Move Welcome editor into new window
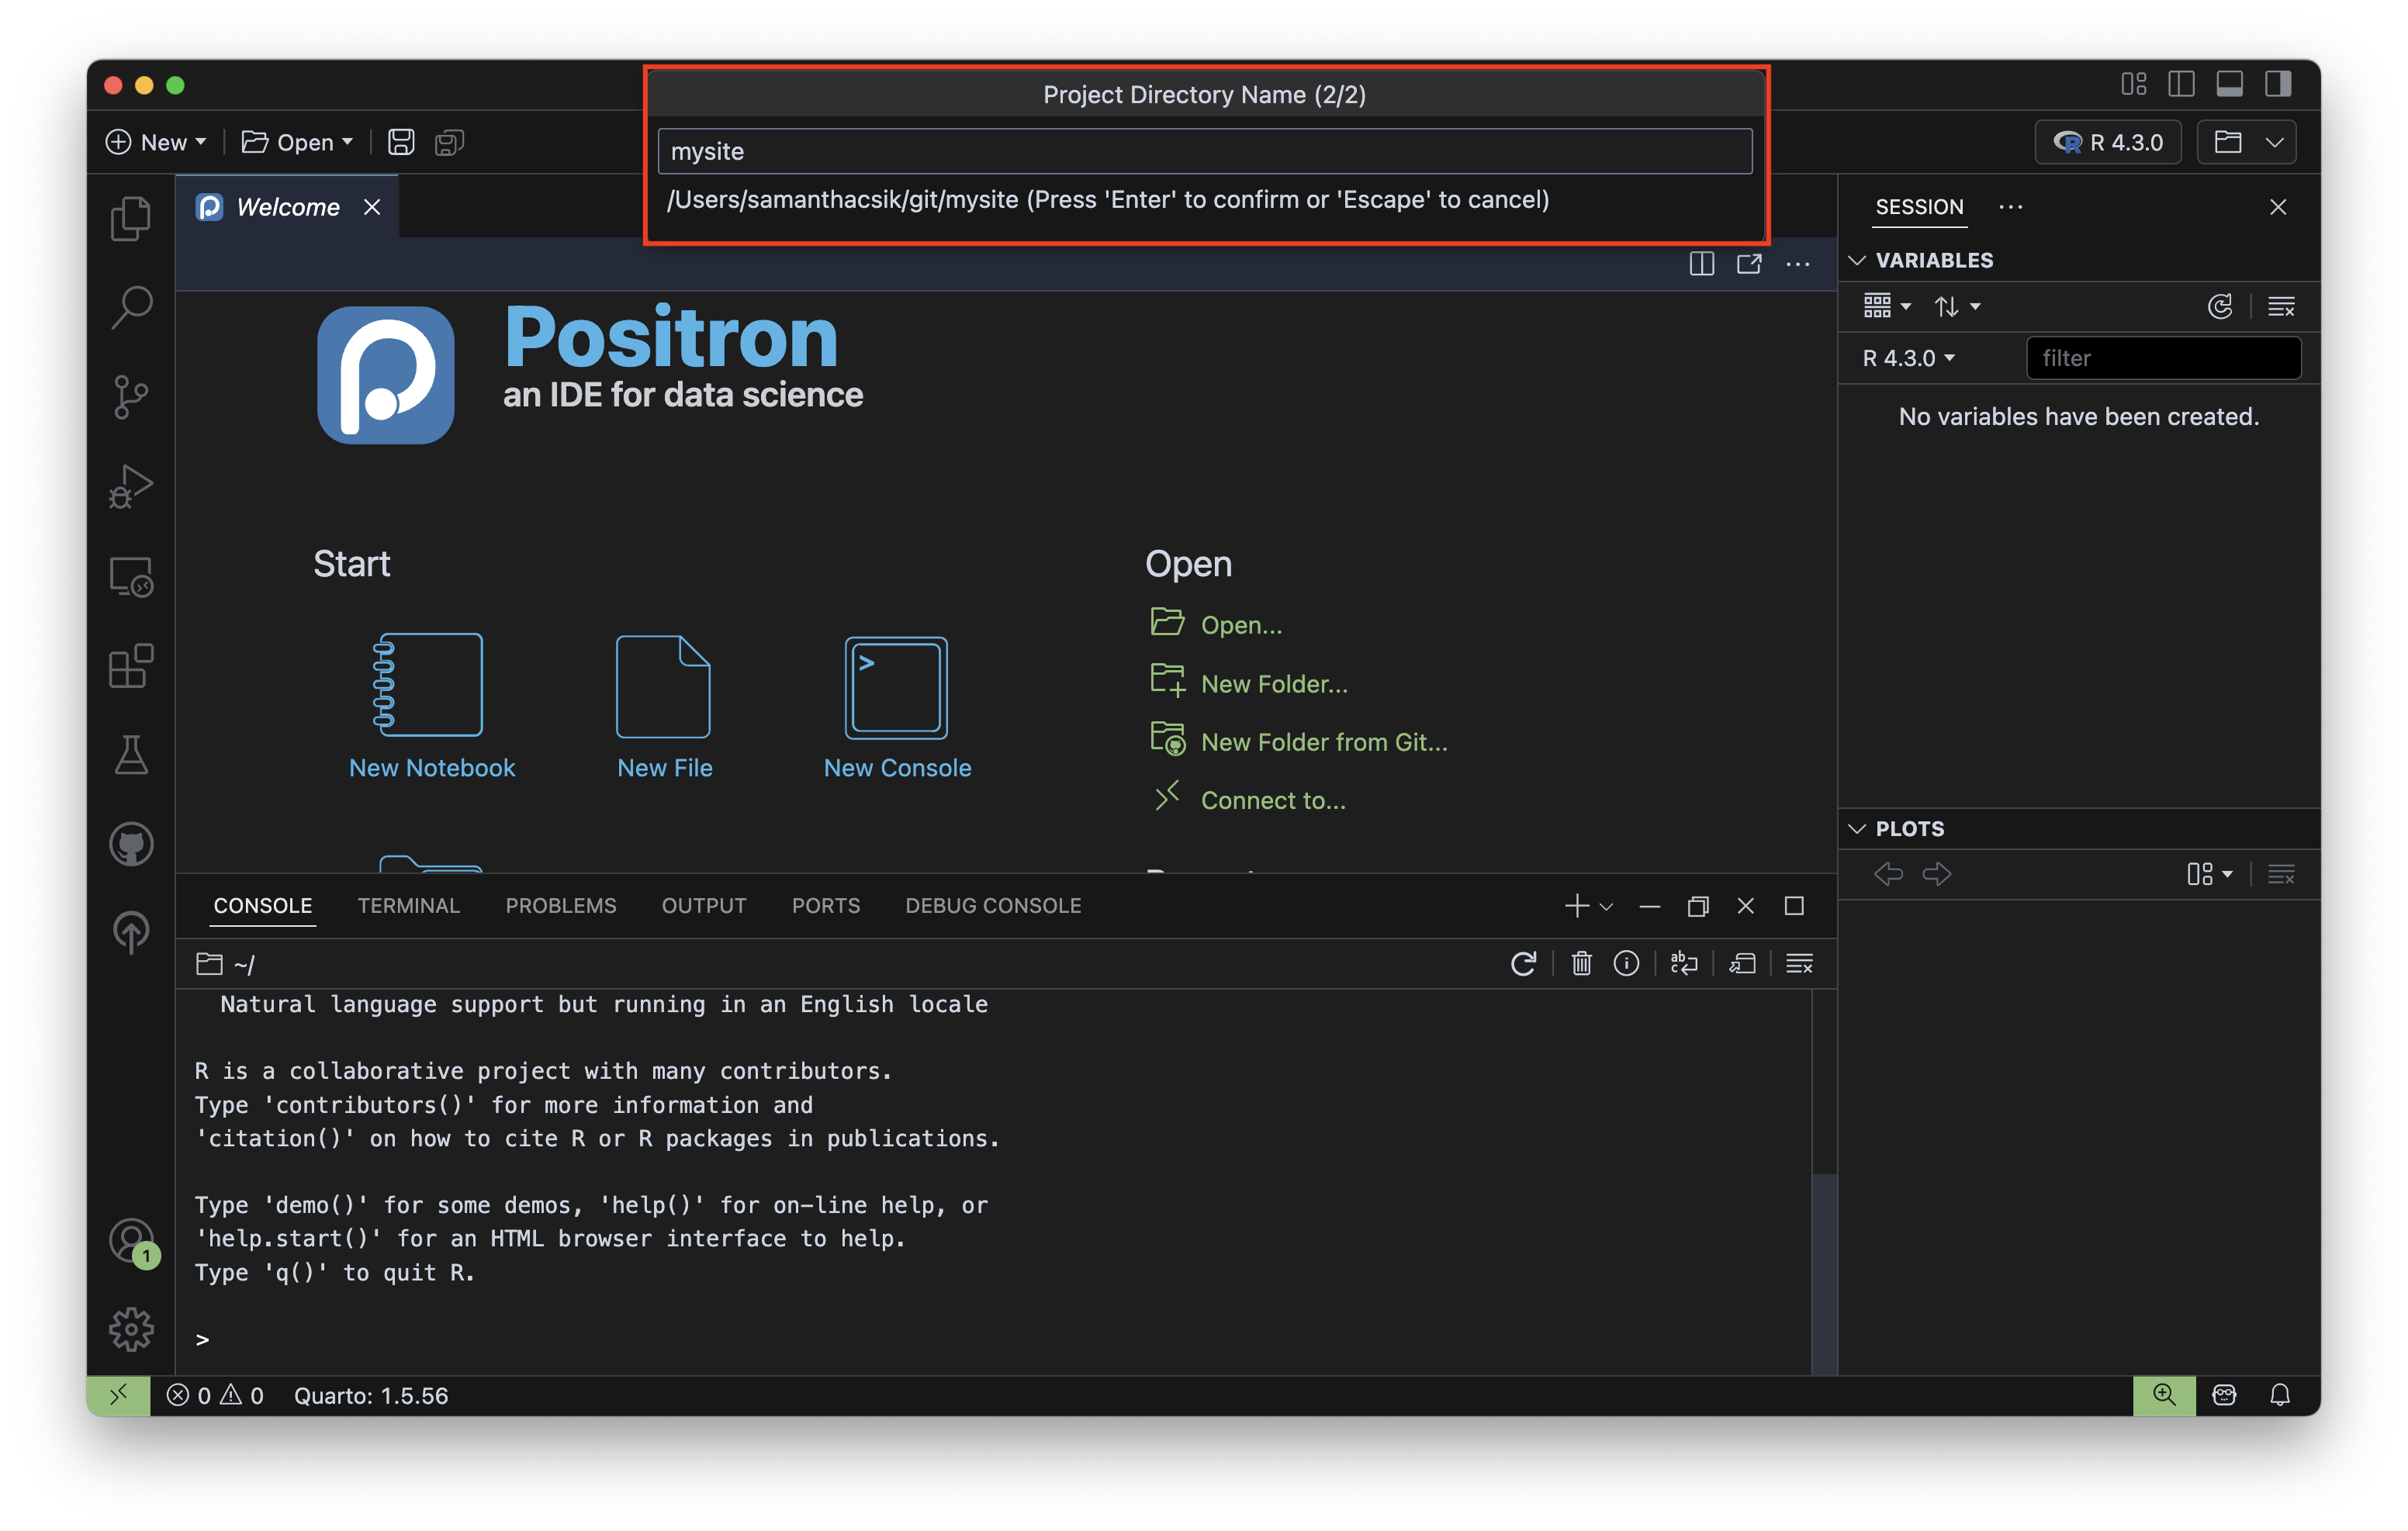The image size is (2408, 1531). click(x=1749, y=263)
